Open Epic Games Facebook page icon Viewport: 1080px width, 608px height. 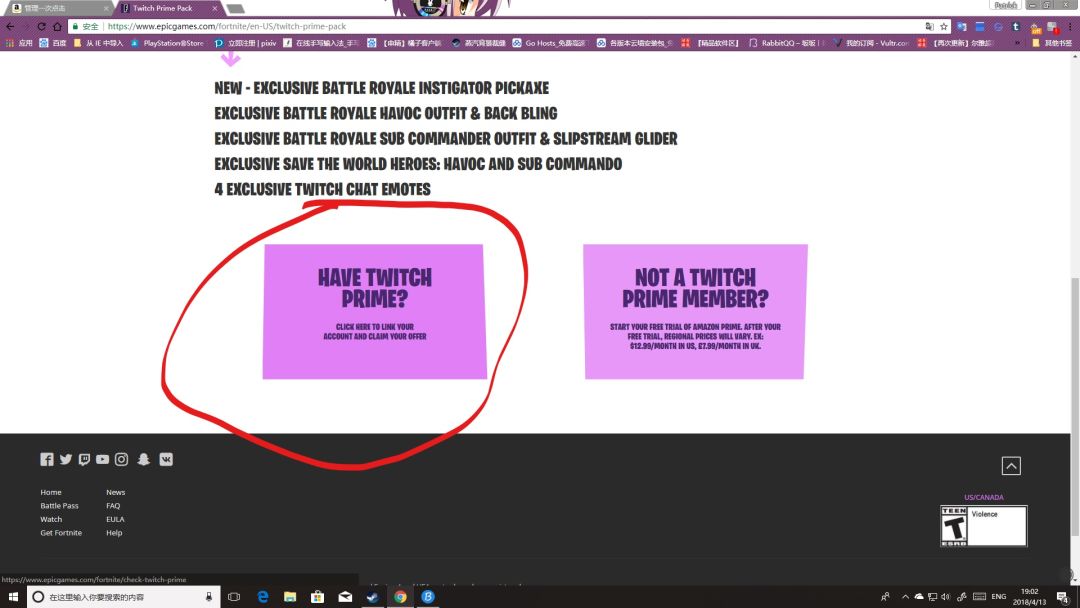click(x=47, y=459)
